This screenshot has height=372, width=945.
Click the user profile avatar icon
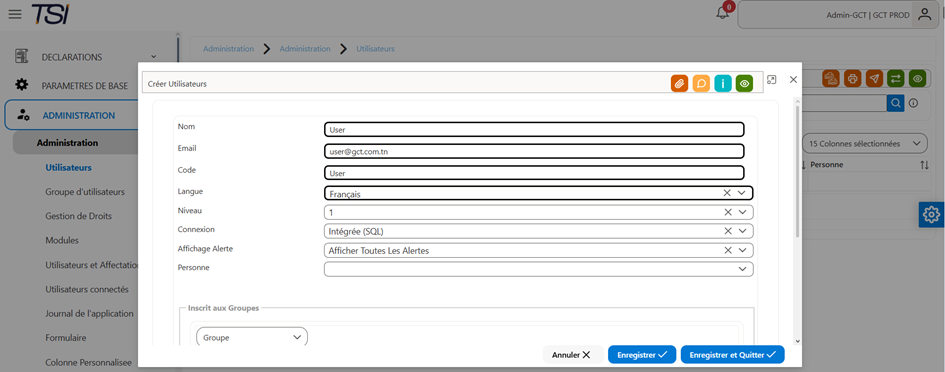tap(925, 14)
